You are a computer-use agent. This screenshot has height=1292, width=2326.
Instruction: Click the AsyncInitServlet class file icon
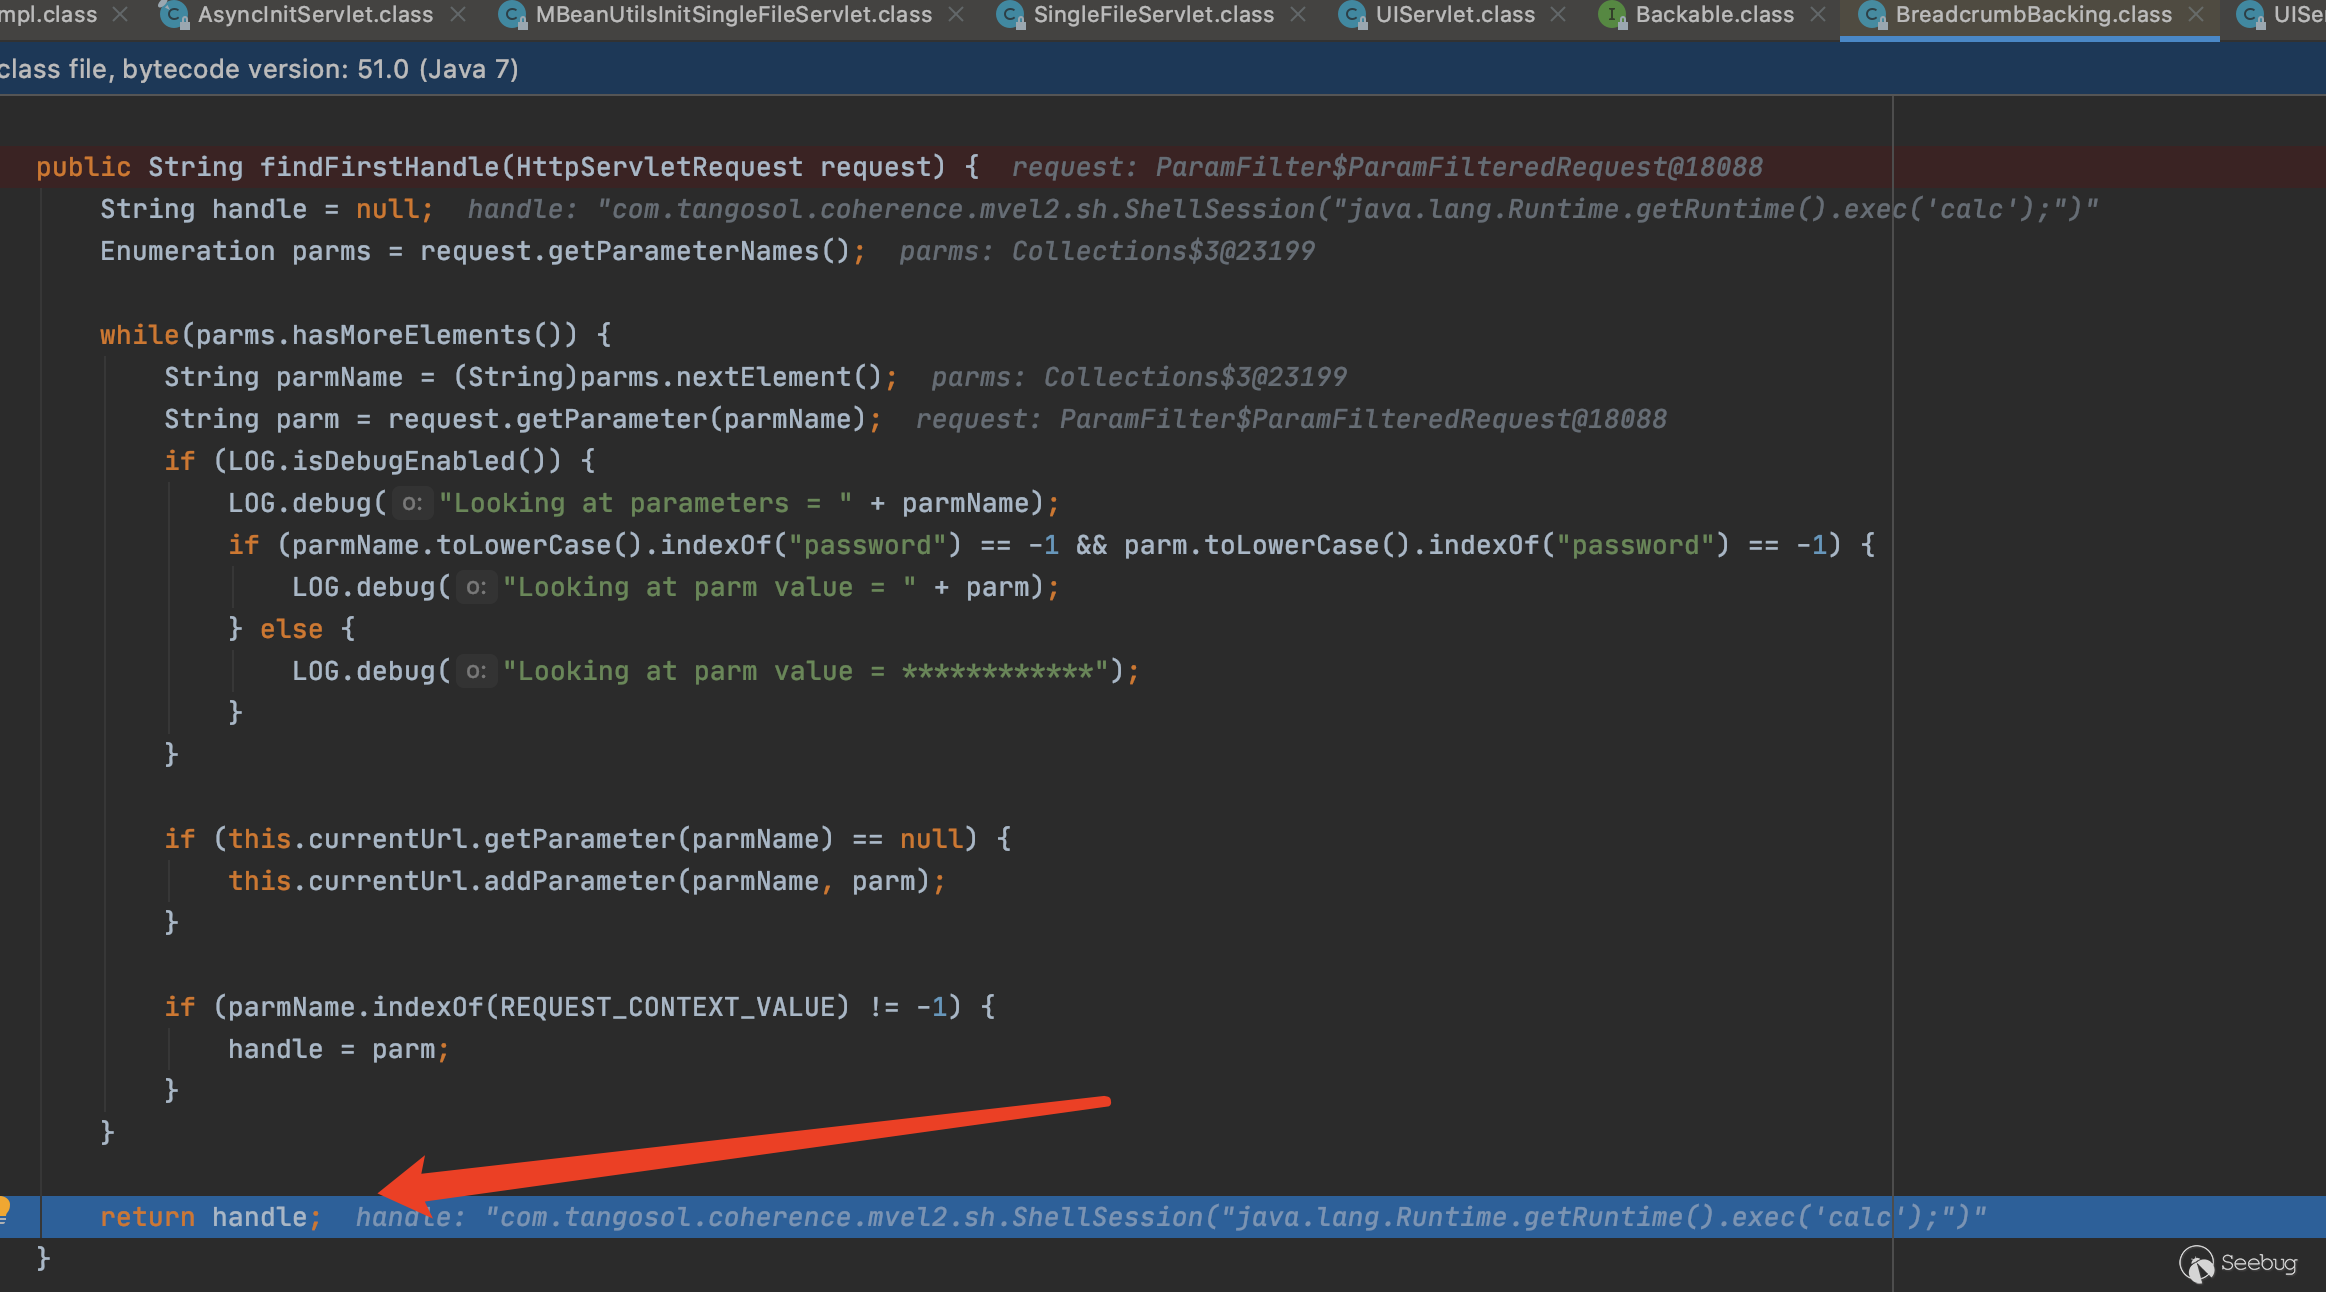pos(175,15)
